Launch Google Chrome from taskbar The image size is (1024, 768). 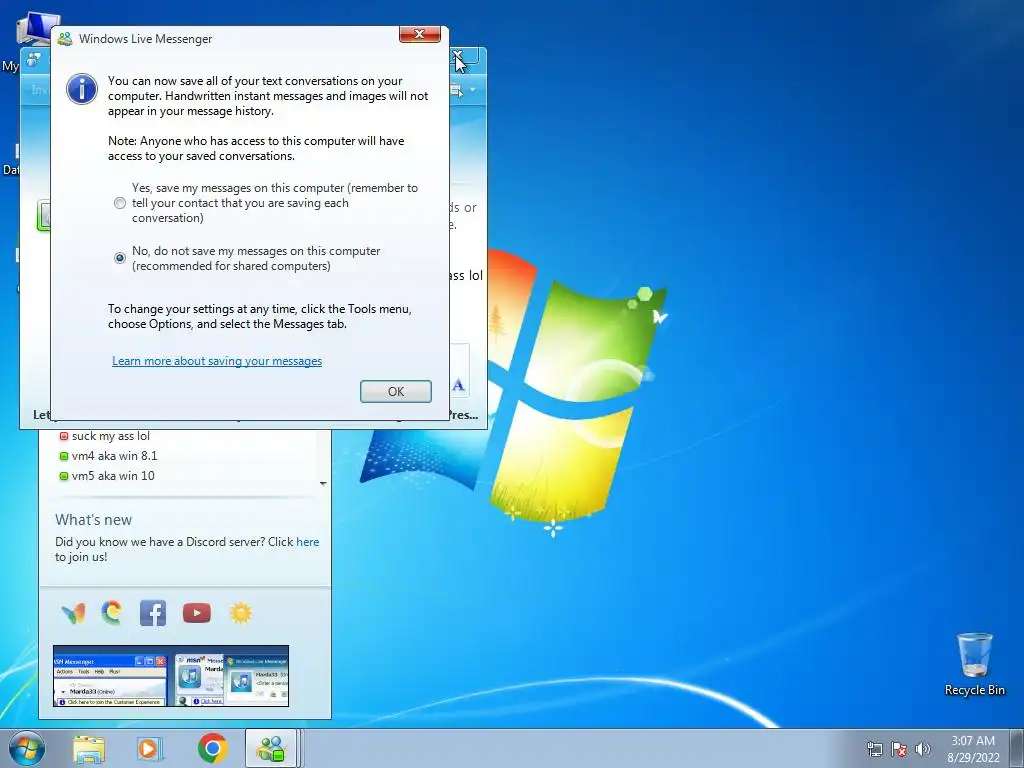[212, 748]
